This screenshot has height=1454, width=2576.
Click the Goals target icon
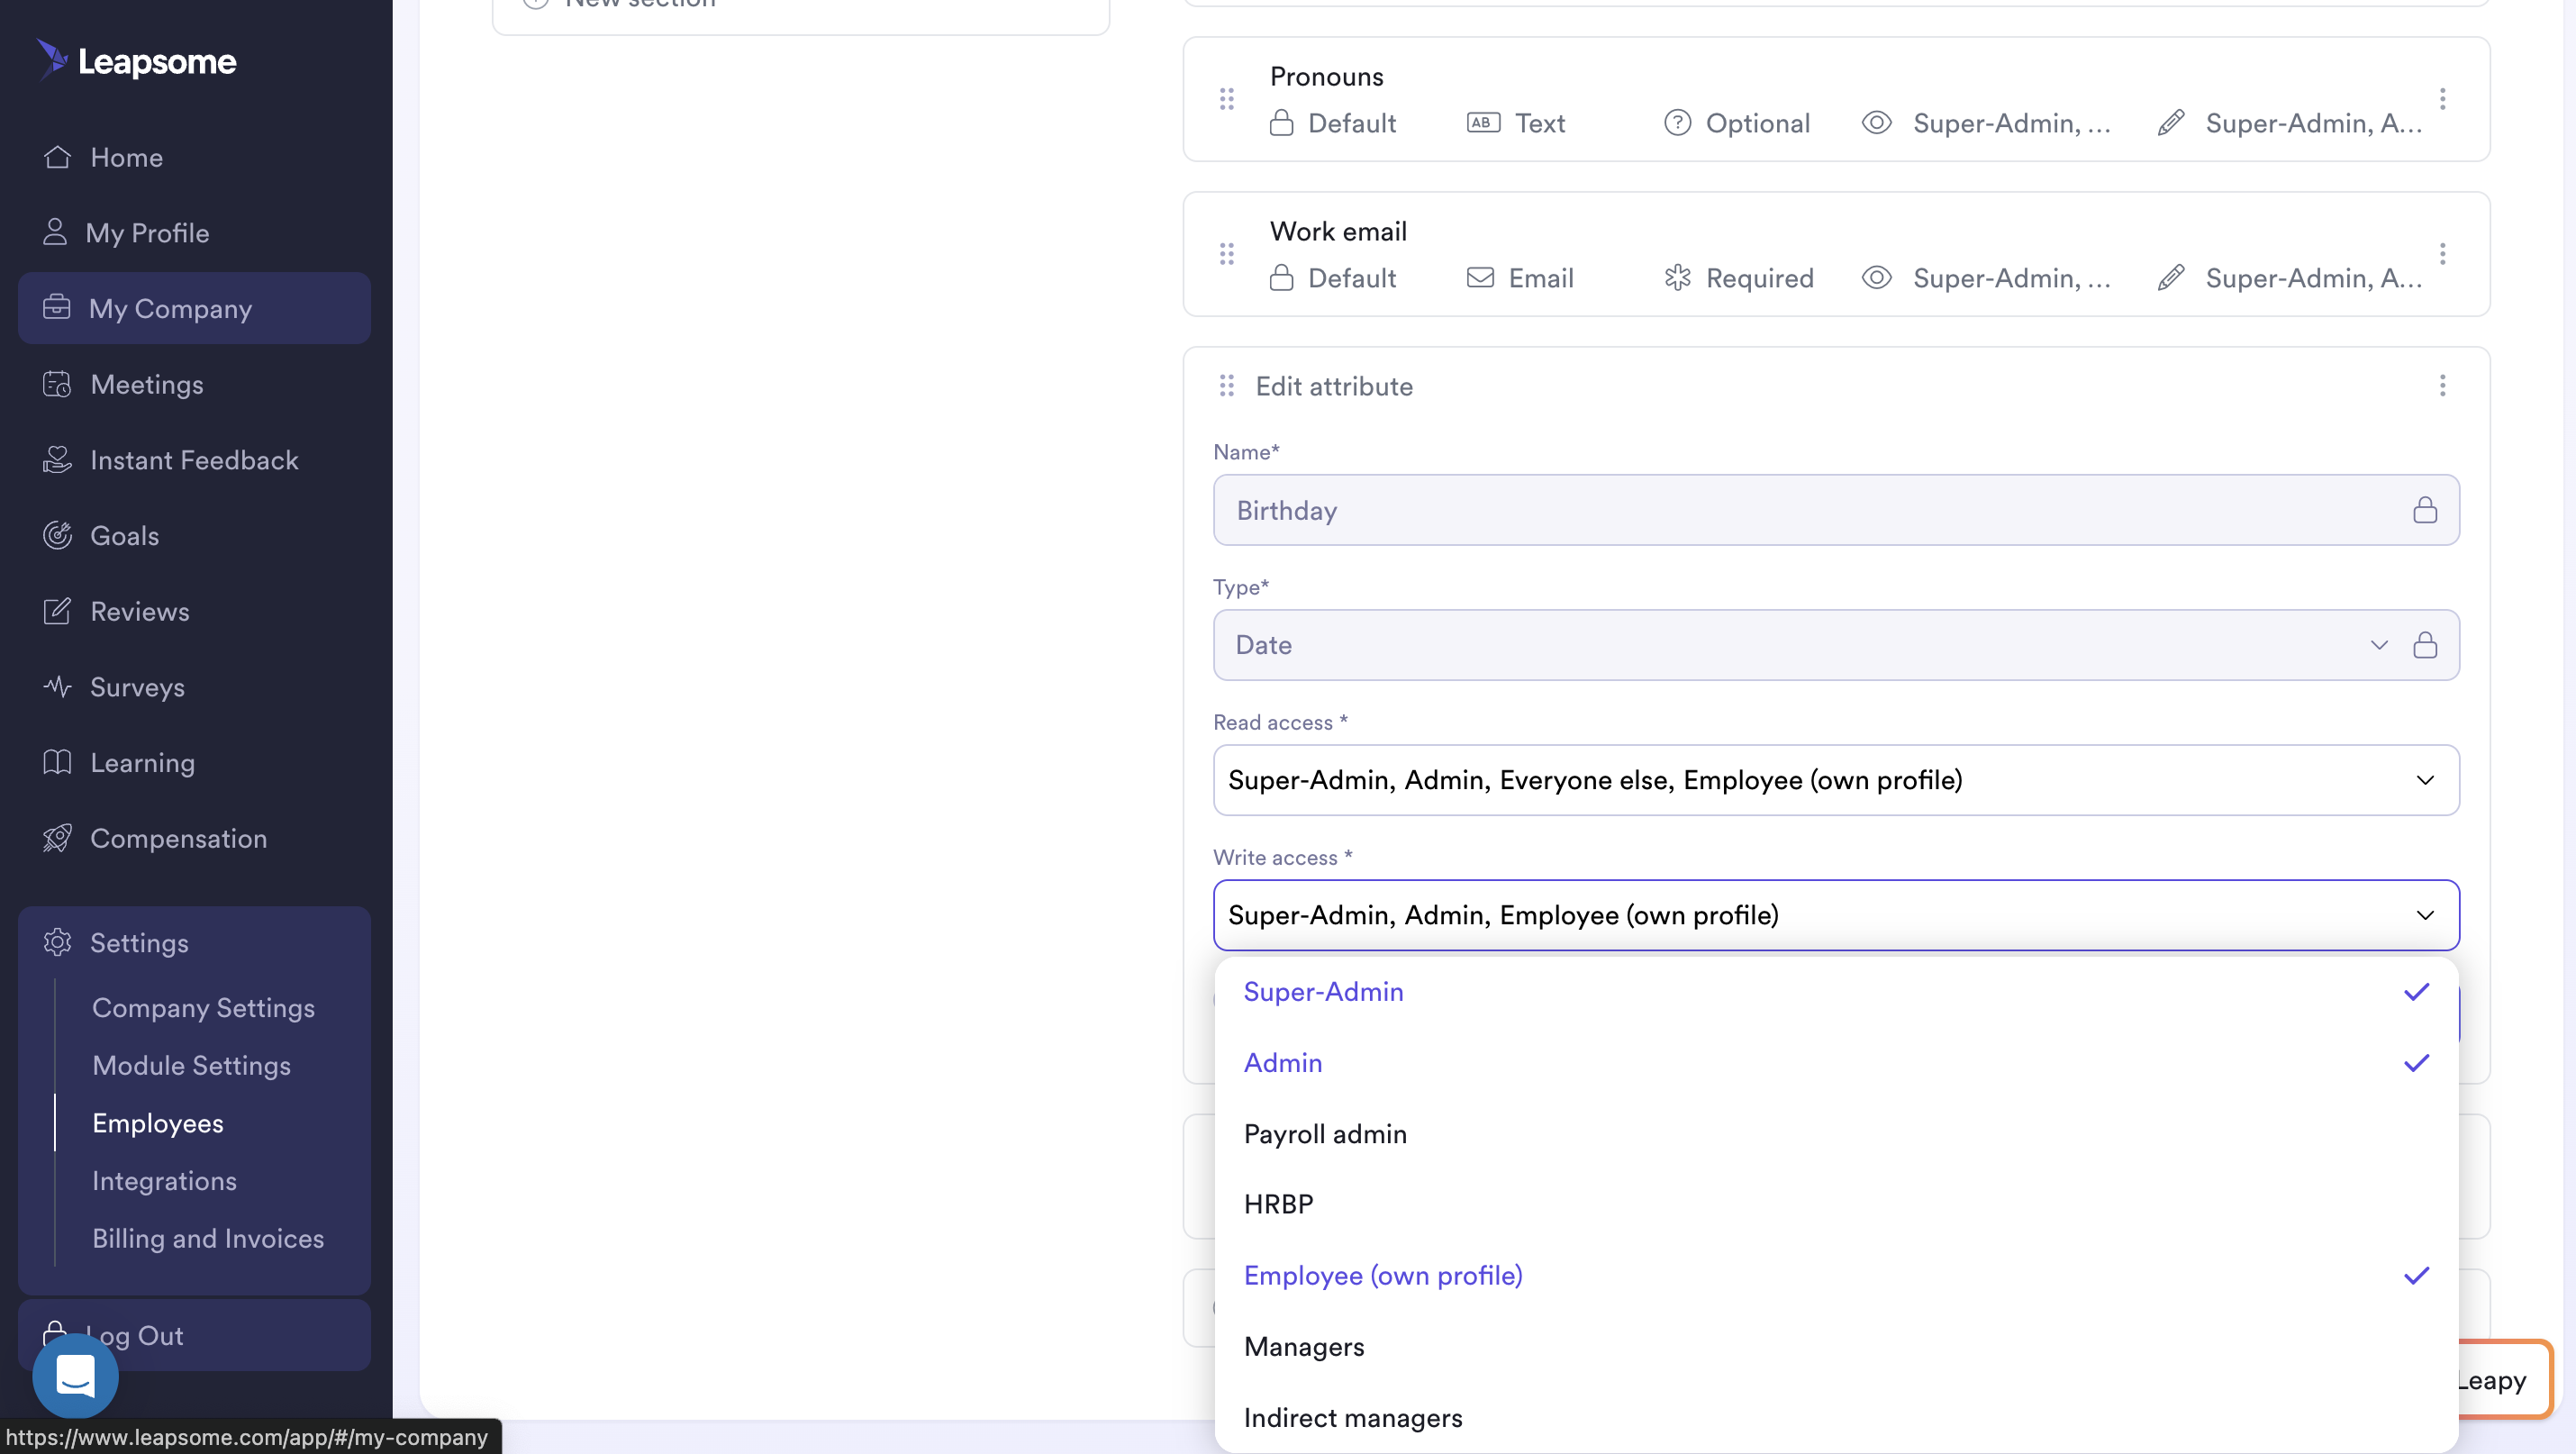pyautogui.click(x=57, y=535)
